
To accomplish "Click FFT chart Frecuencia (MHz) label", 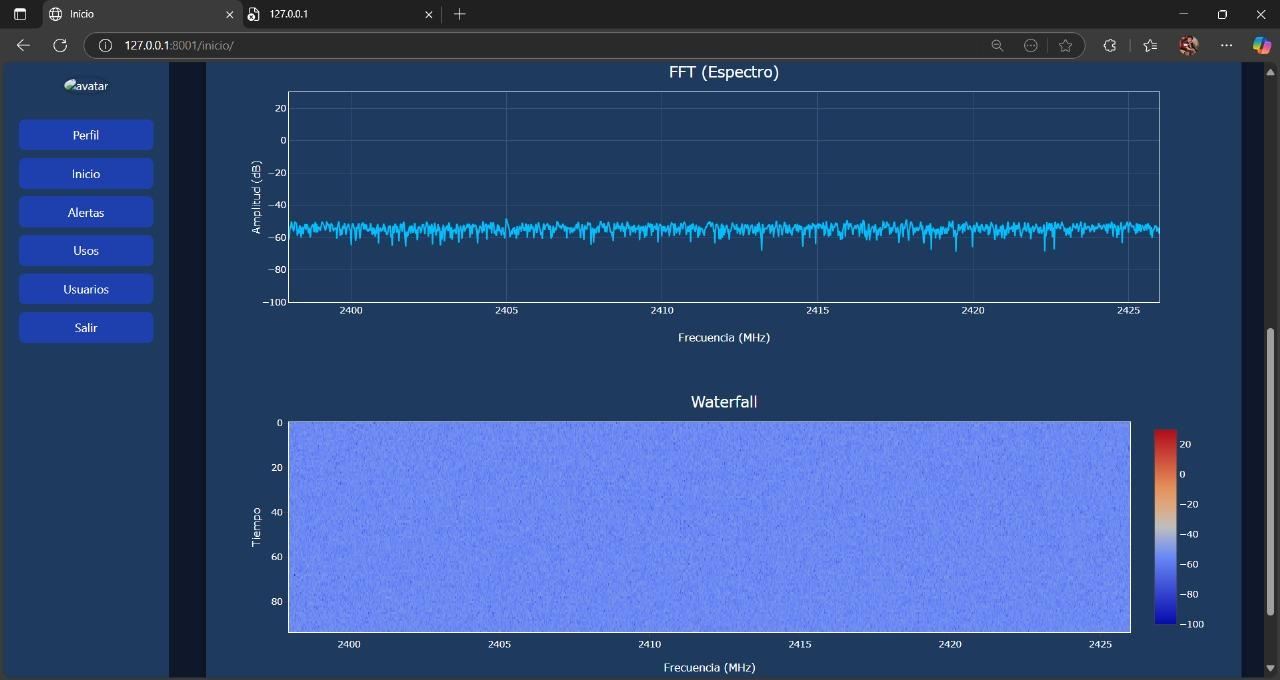I will tap(724, 338).
